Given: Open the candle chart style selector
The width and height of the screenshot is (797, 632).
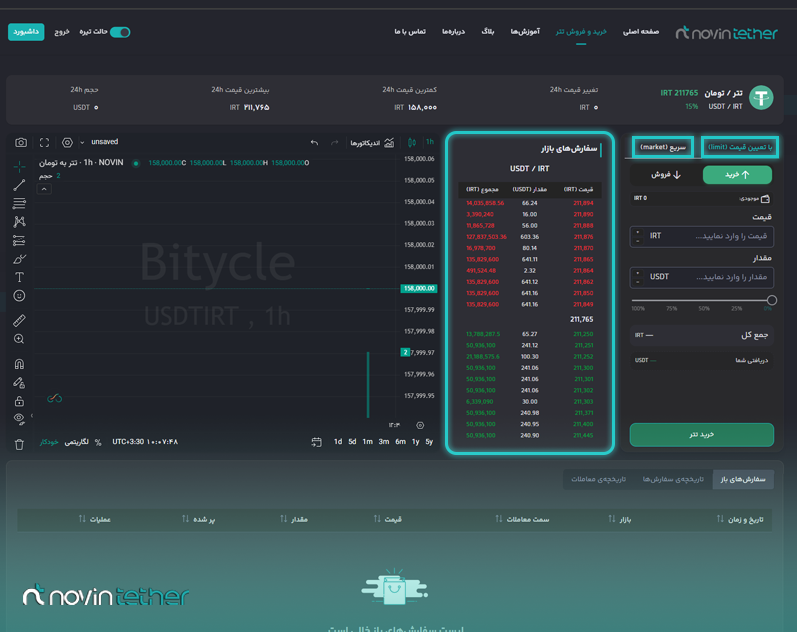Looking at the screenshot, I should tap(412, 142).
